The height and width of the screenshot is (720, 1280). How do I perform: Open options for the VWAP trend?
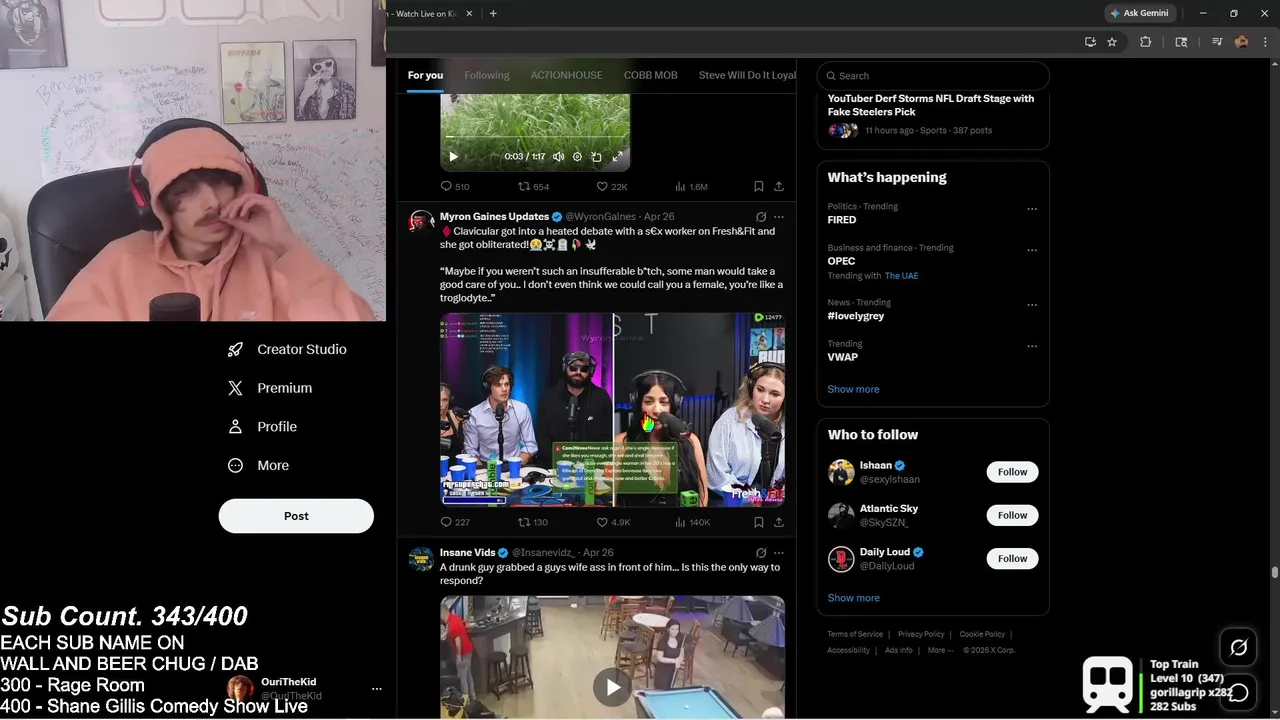coord(1032,346)
